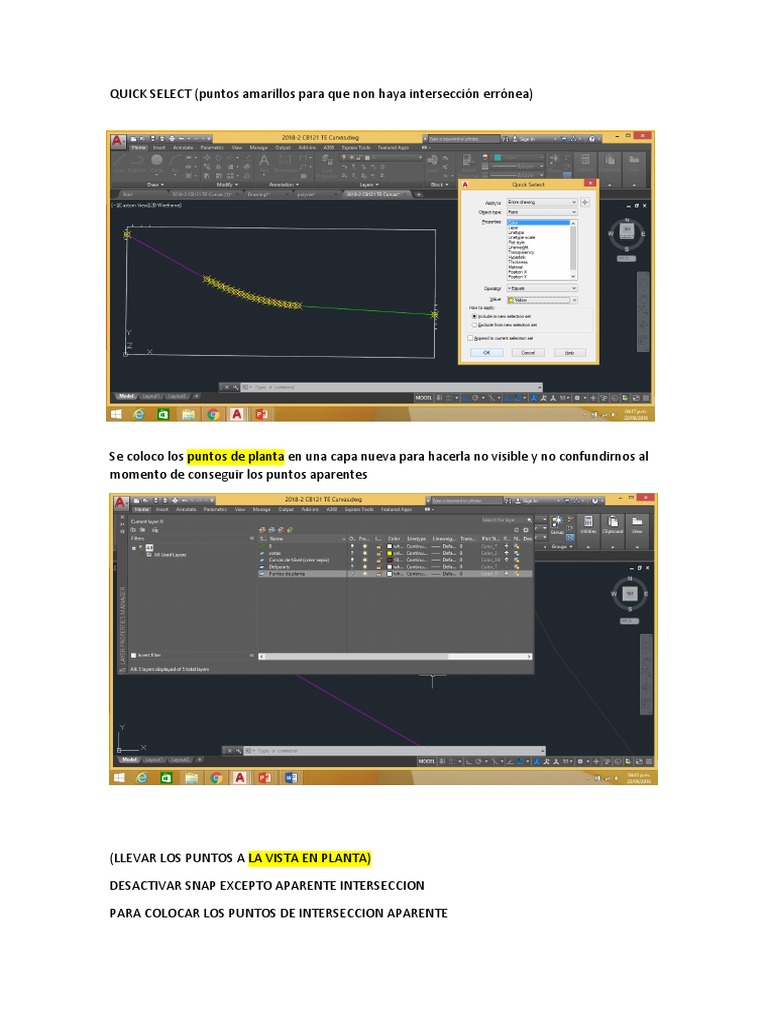
Task: Open the Apply to dropdown
Action: (x=542, y=202)
